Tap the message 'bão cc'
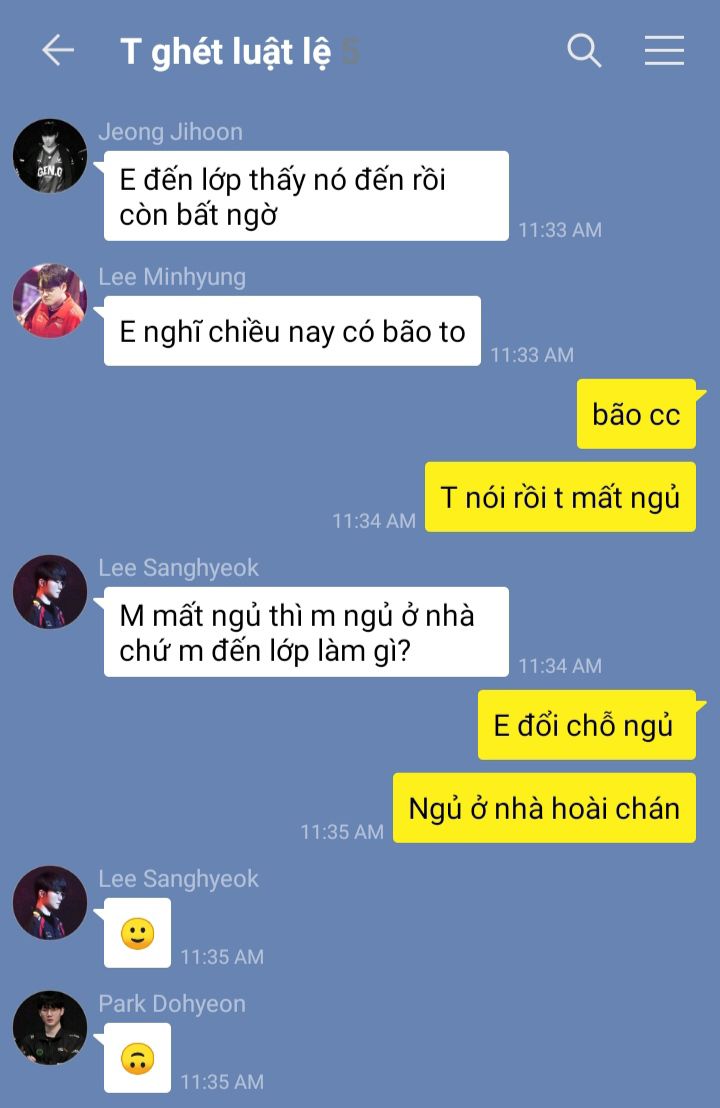The height and width of the screenshot is (1108, 720). [x=637, y=414]
